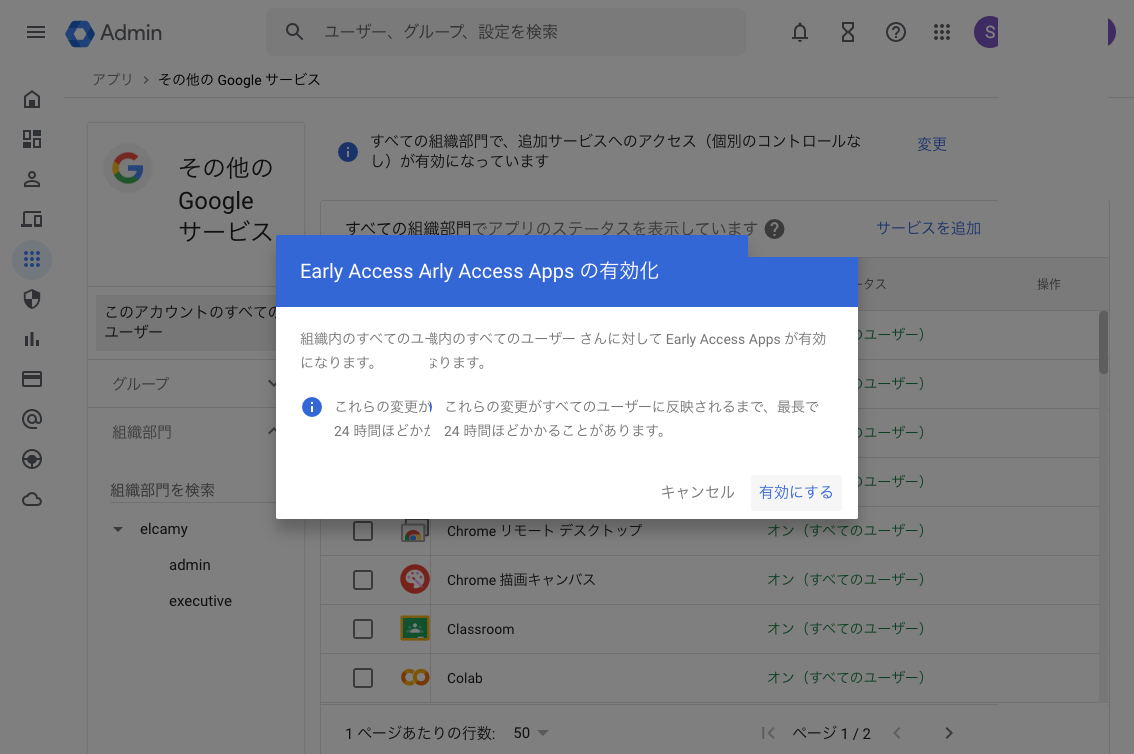Open the rows per page dropdown

coord(531,733)
